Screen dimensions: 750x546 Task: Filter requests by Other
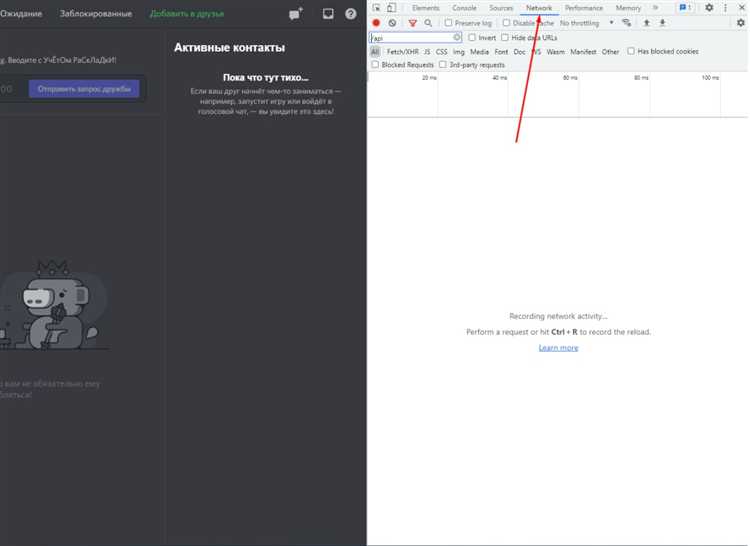610,52
